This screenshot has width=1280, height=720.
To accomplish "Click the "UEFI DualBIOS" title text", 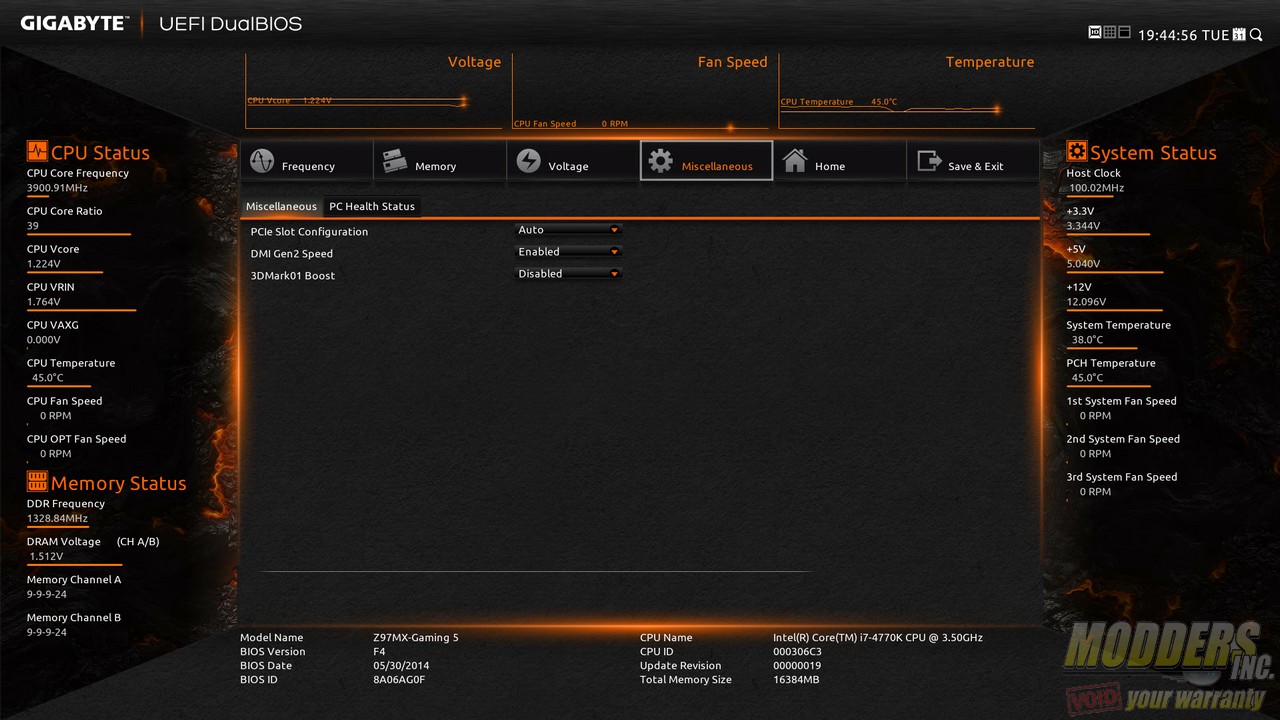I will pyautogui.click(x=230, y=23).
